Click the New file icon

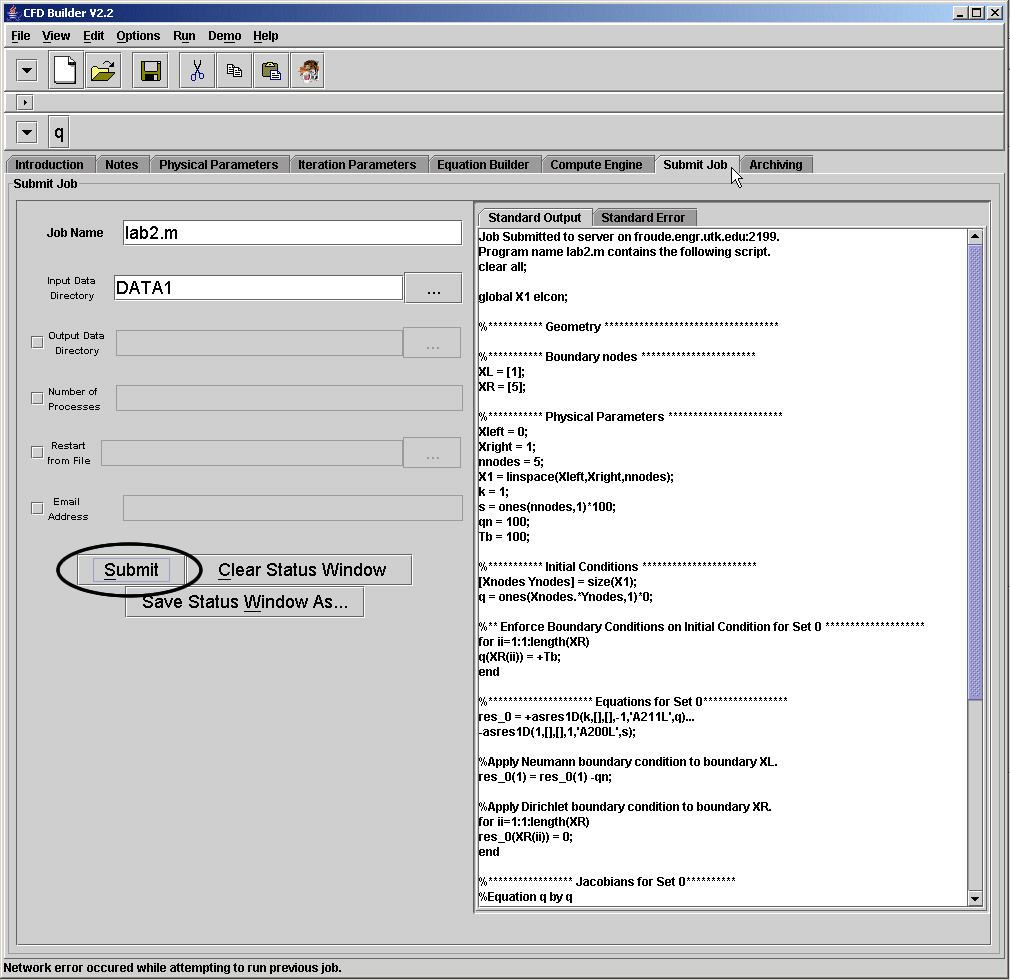[66, 71]
